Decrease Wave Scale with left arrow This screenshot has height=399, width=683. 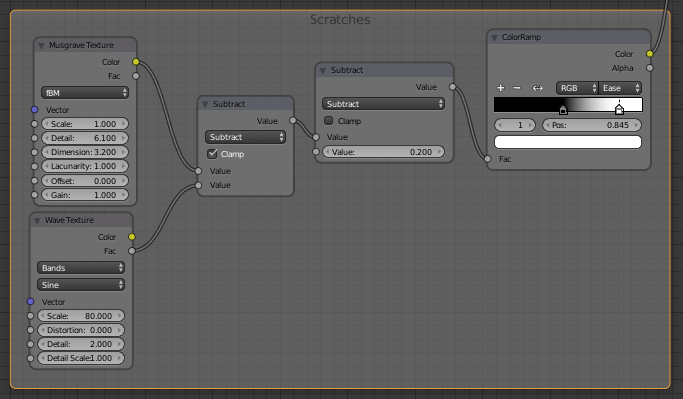(x=43, y=316)
